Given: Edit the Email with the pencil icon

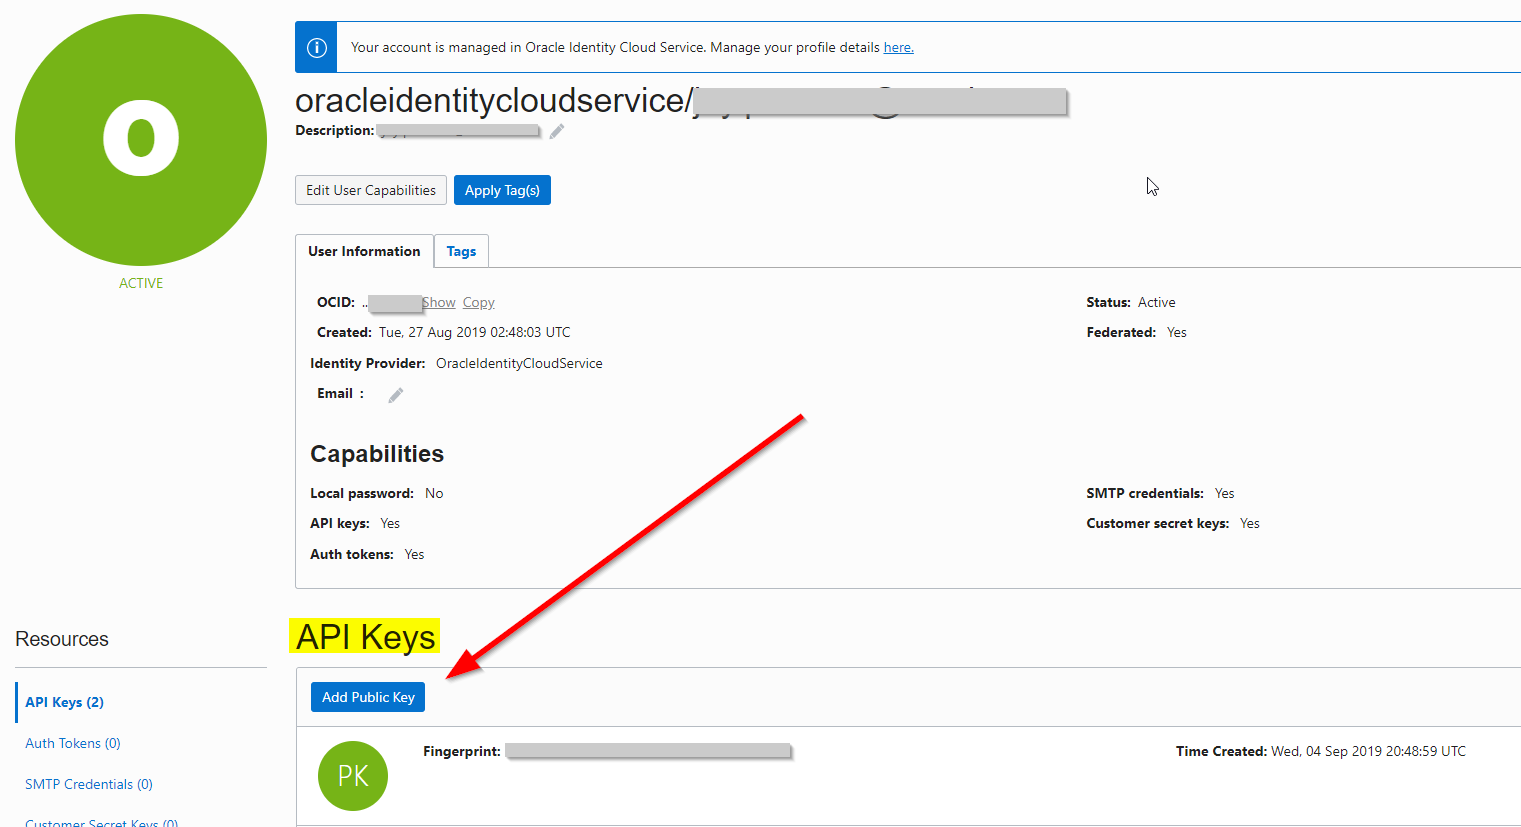Looking at the screenshot, I should pos(396,395).
